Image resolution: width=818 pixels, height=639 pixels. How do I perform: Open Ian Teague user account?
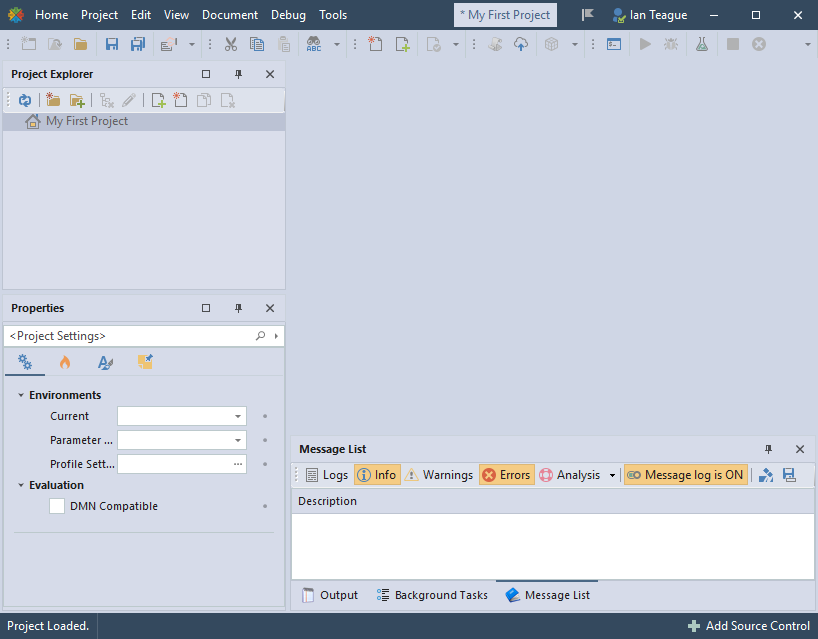pyautogui.click(x=650, y=15)
